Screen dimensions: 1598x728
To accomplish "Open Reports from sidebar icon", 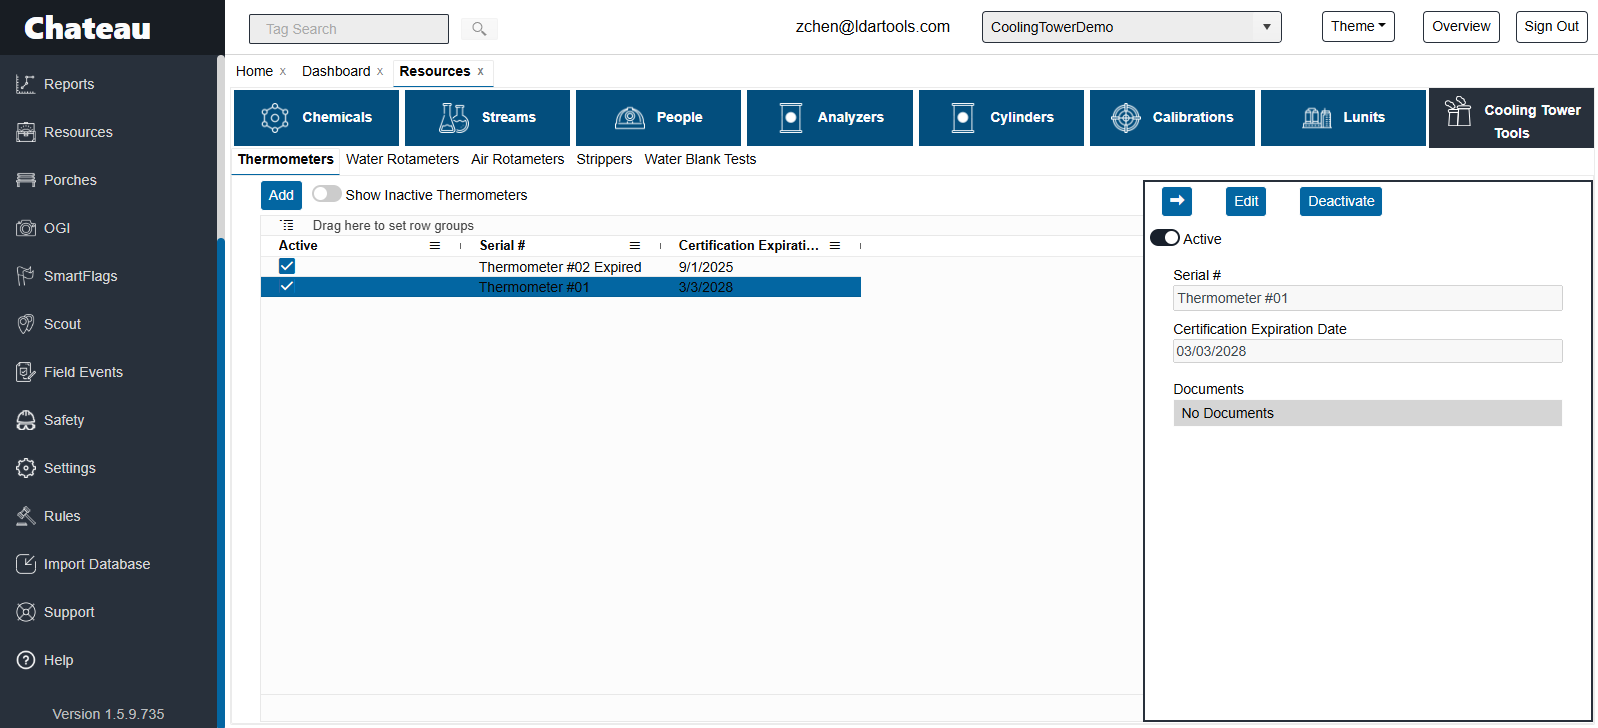I will pos(26,84).
